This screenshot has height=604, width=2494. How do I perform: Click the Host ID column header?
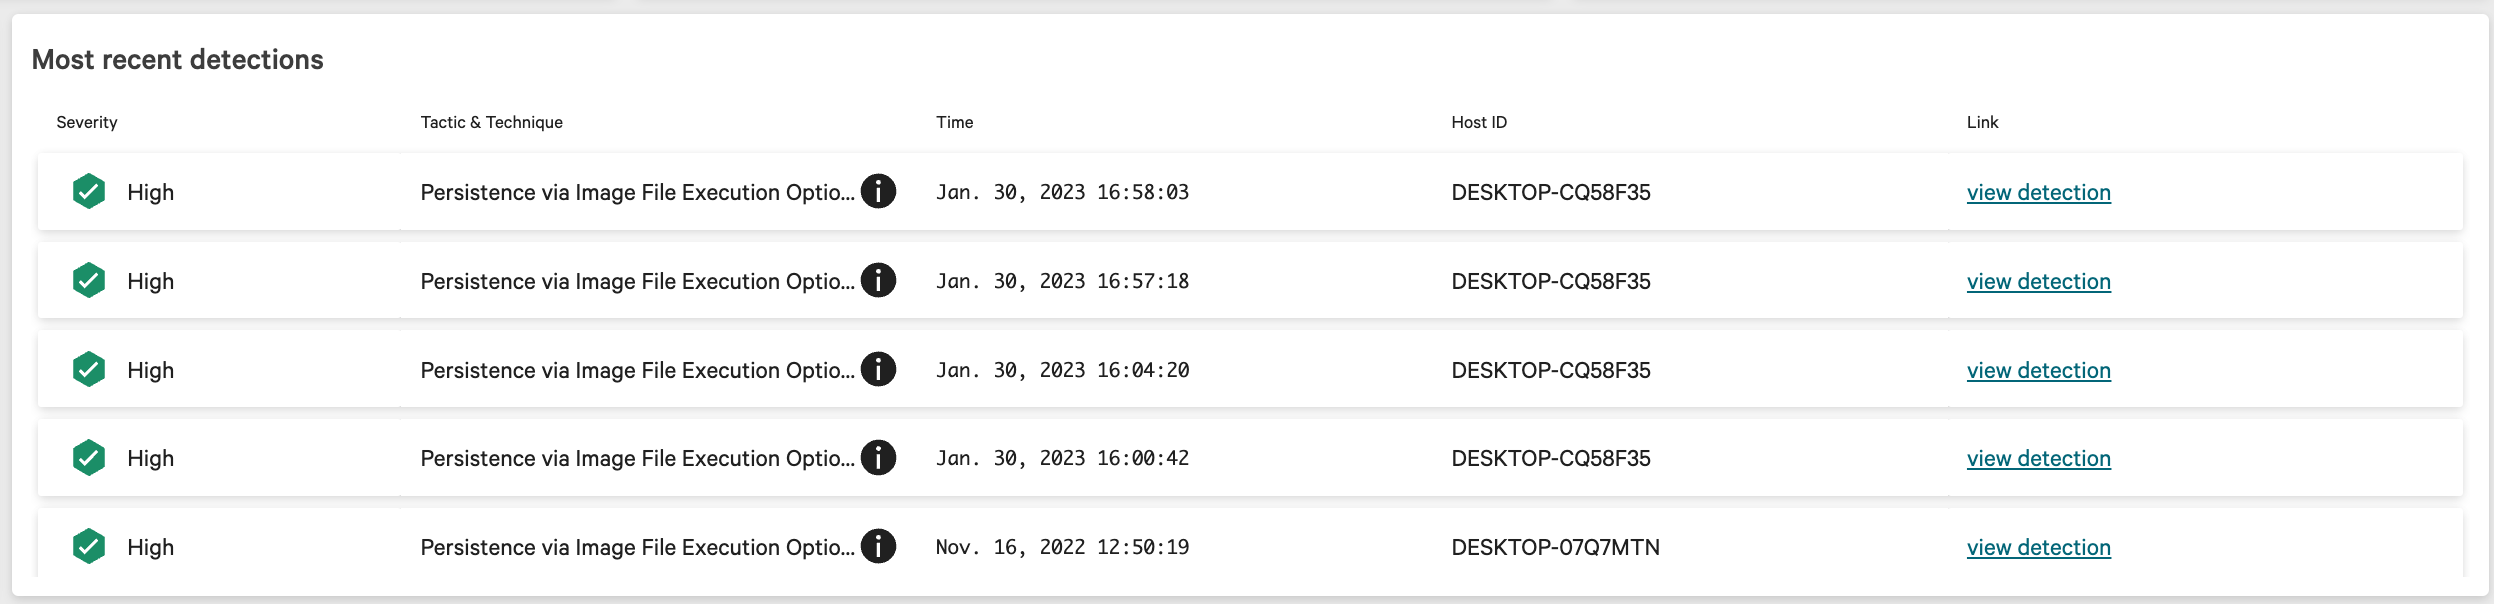pos(1479,122)
